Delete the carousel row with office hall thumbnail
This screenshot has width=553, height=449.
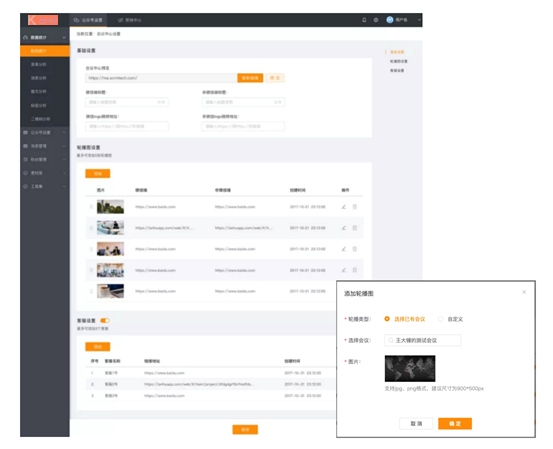coord(355,271)
